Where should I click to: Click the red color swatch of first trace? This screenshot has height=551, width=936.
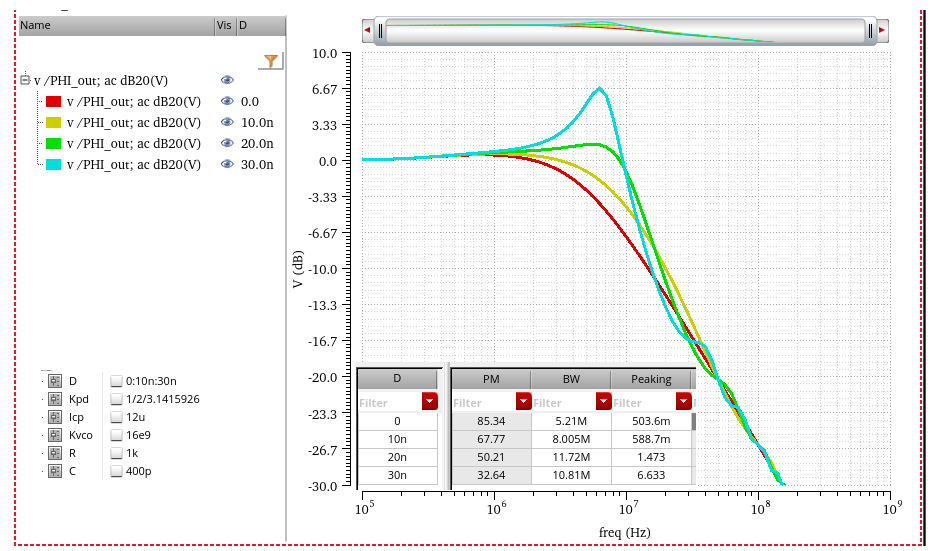click(54, 101)
